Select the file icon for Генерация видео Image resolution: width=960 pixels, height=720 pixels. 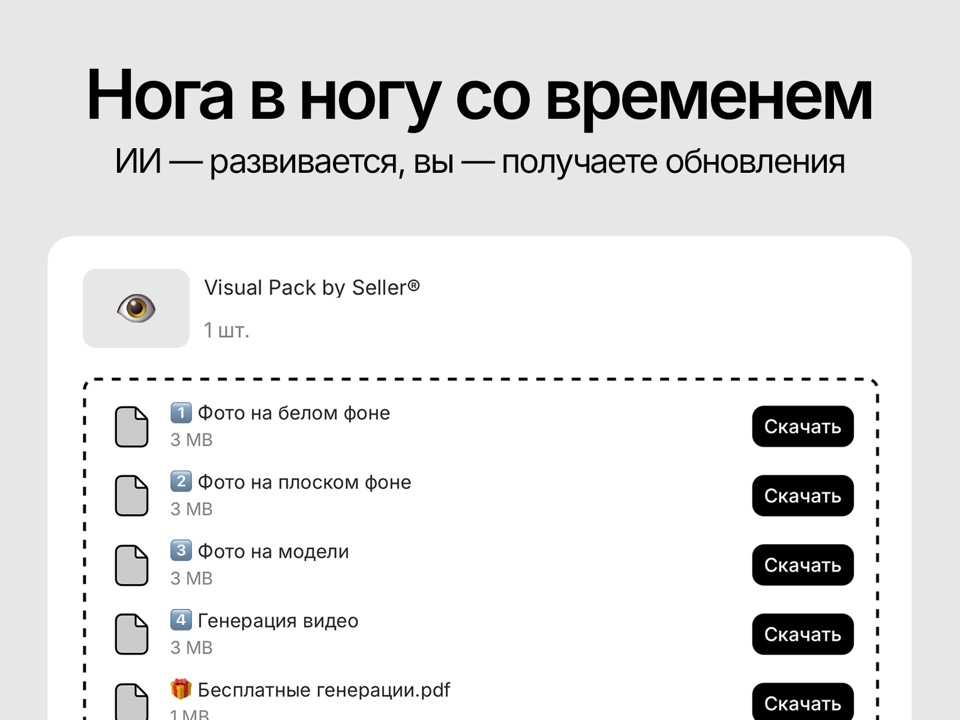131,634
